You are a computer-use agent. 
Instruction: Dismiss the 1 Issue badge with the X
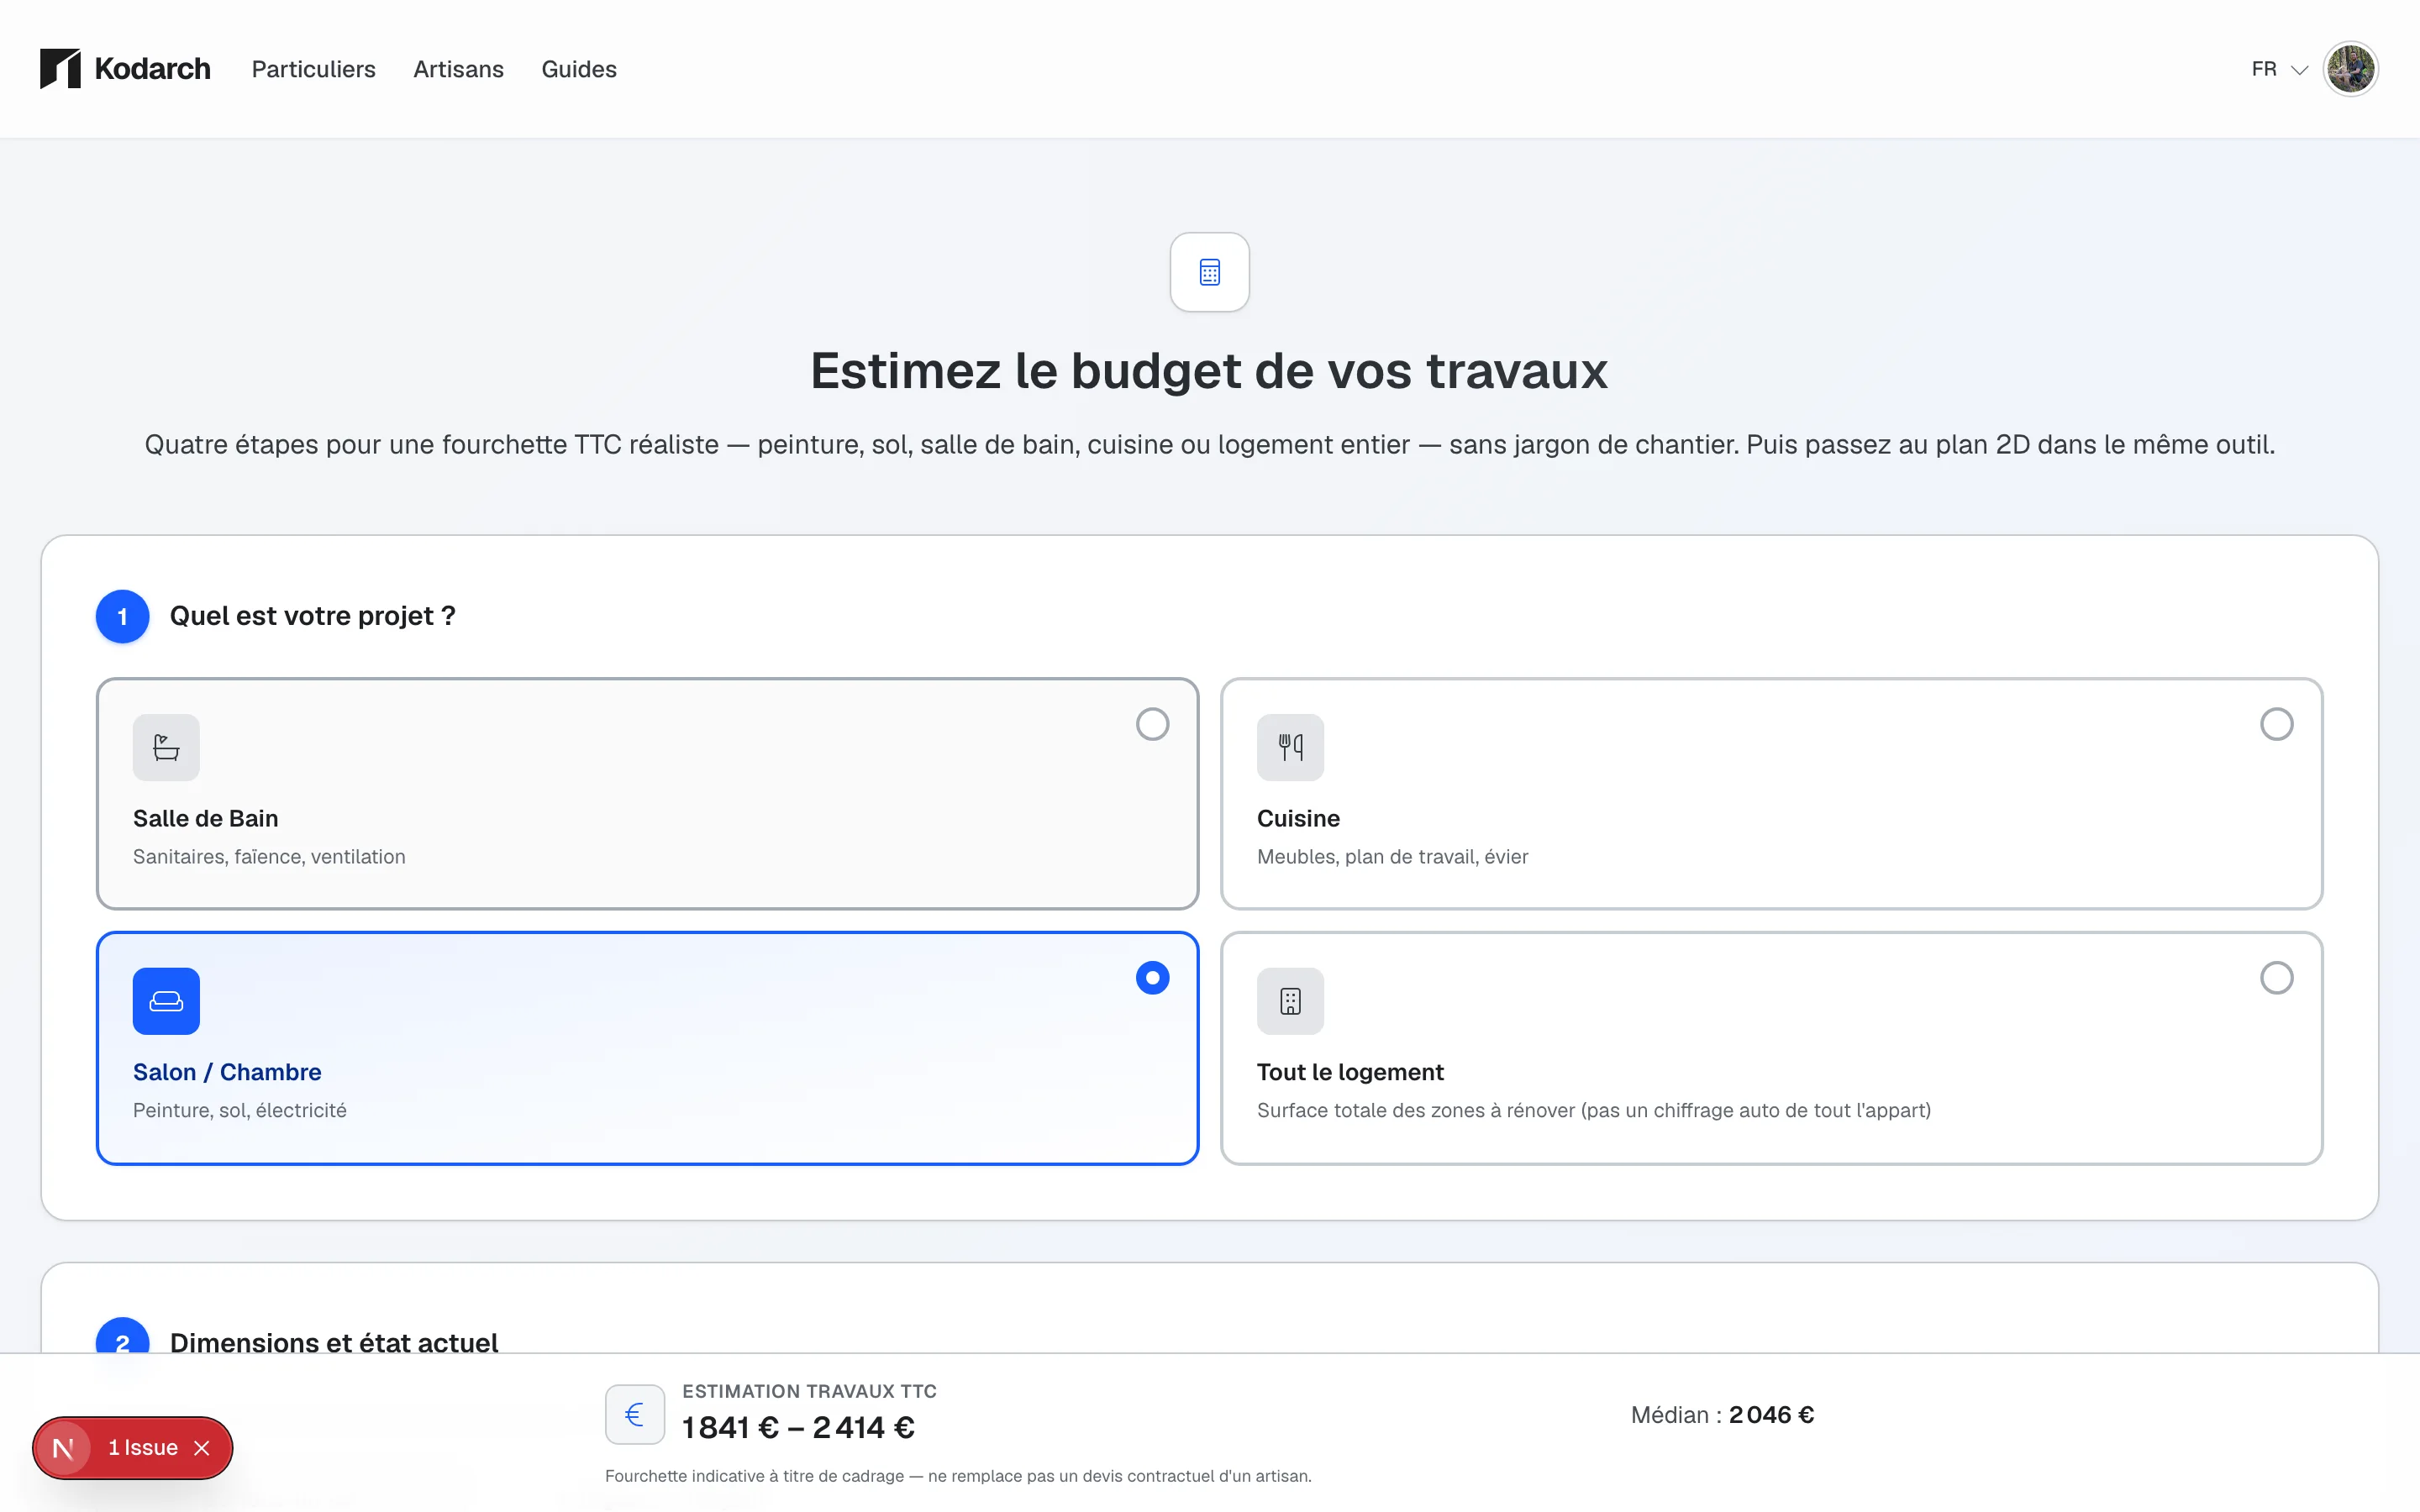click(202, 1448)
